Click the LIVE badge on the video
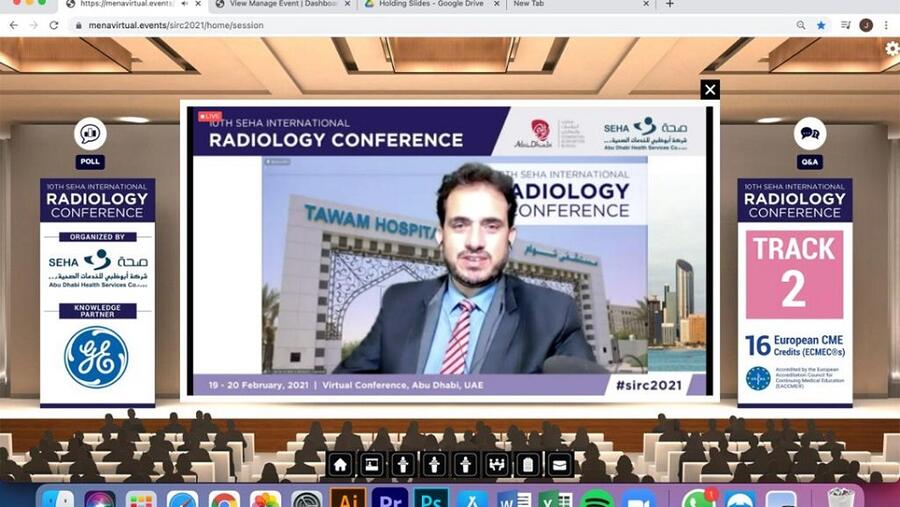This screenshot has width=900, height=507. pyautogui.click(x=210, y=116)
